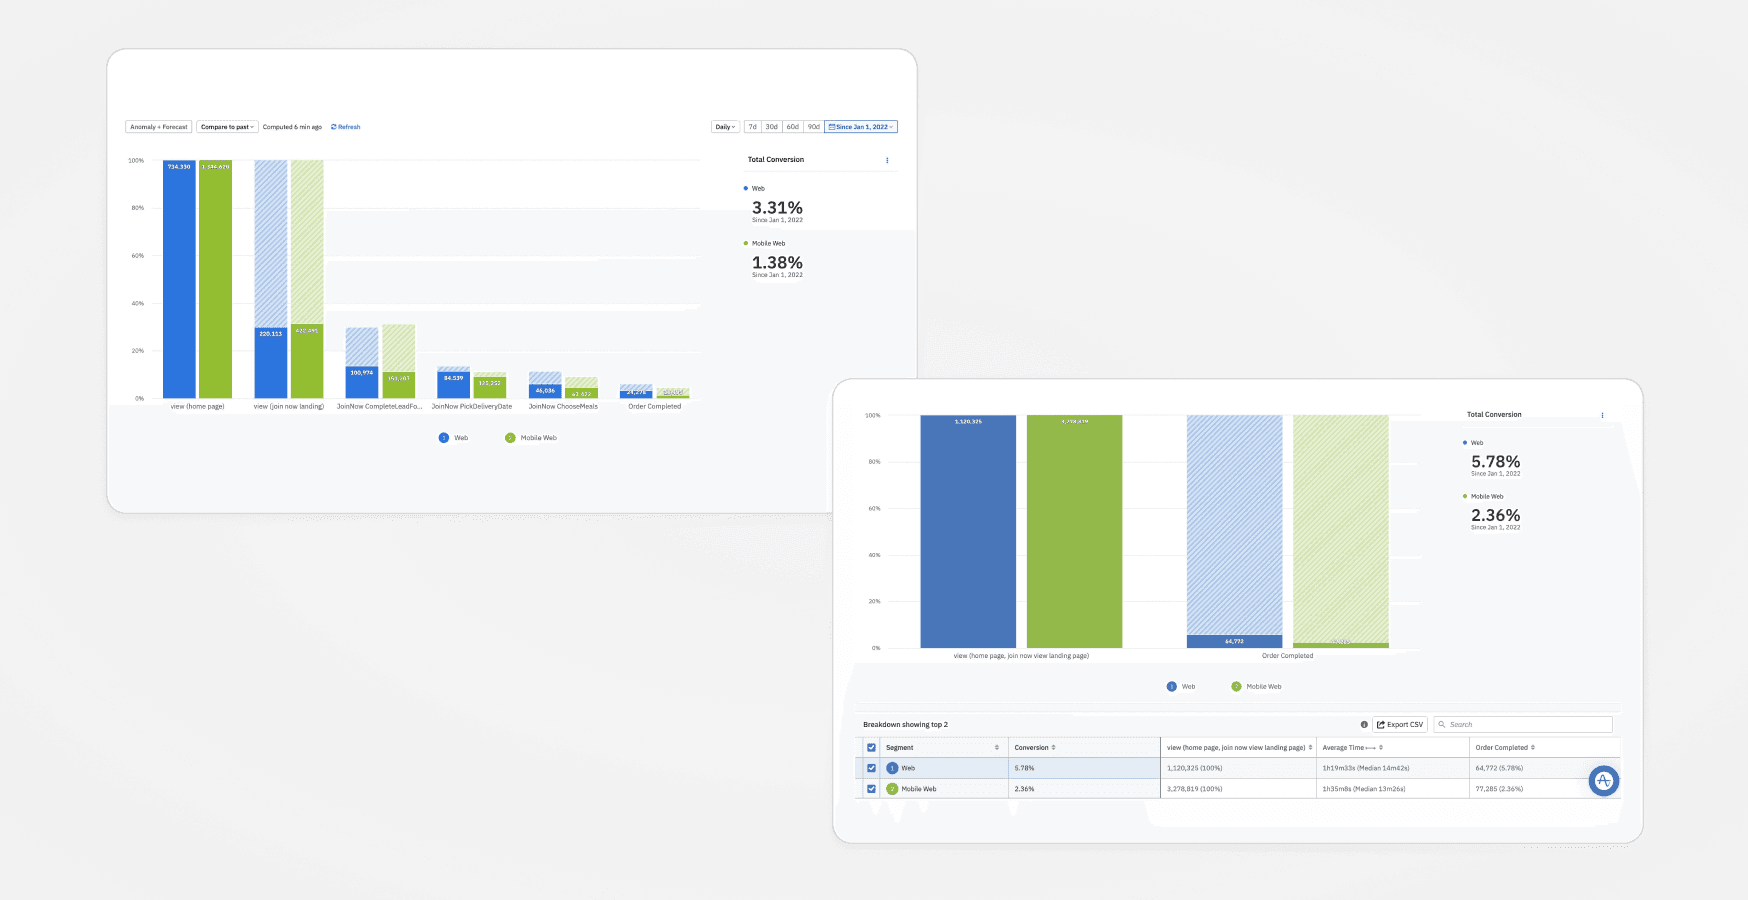1748x900 pixels.
Task: Click the numbered badge 1 in the Web table row
Action: 892,768
